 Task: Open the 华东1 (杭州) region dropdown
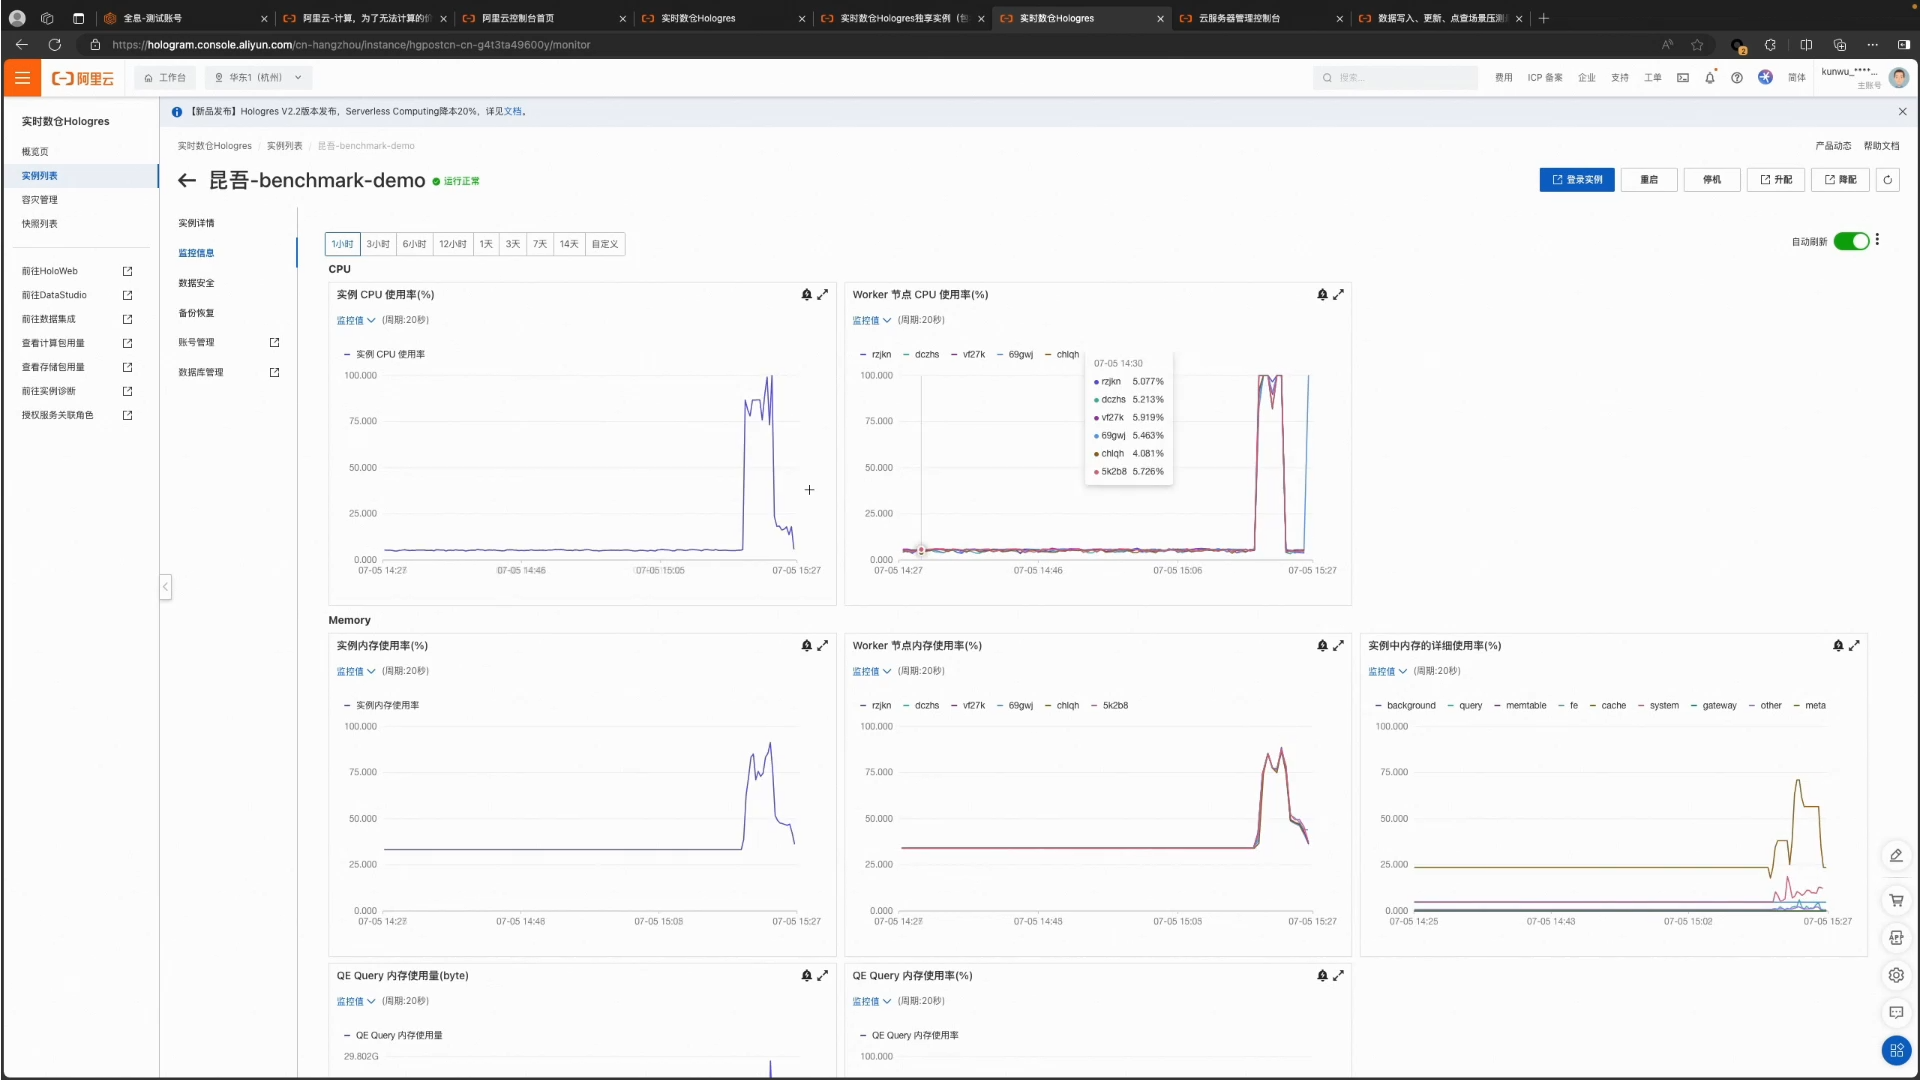click(x=258, y=78)
